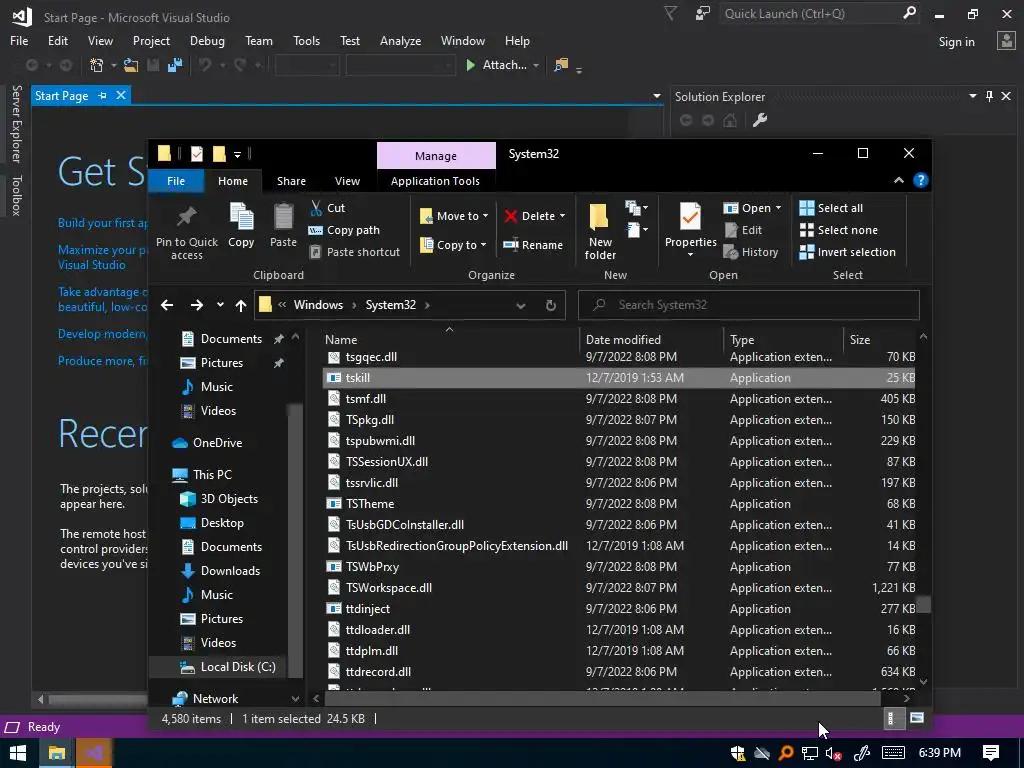The height and width of the screenshot is (768, 1024).
Task: Switch to large icons view in status bar
Action: coord(917,718)
